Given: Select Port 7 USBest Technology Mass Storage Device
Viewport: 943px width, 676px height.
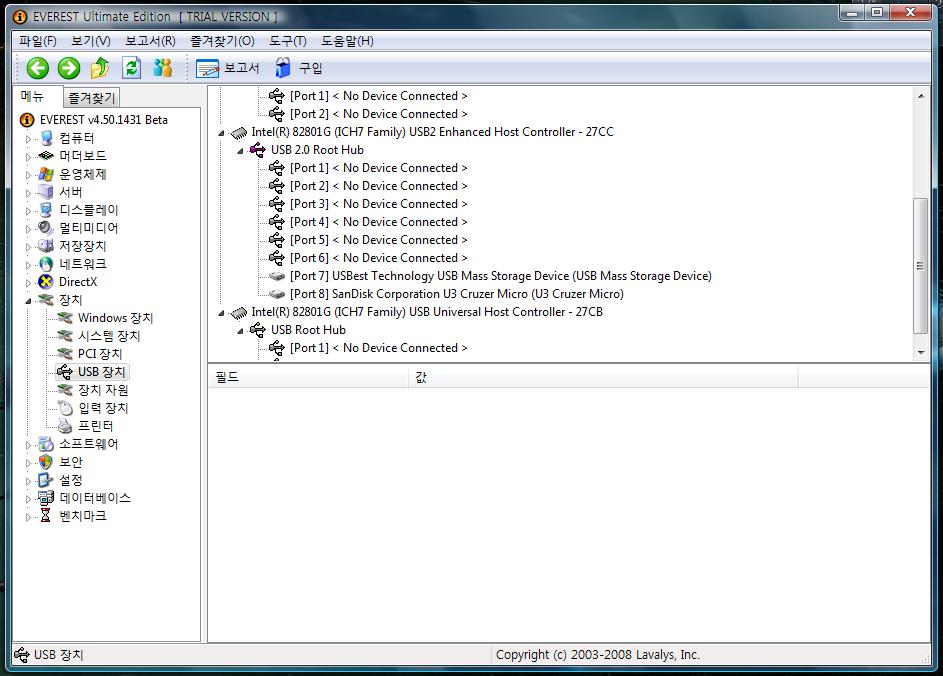Looking at the screenshot, I should pos(500,275).
